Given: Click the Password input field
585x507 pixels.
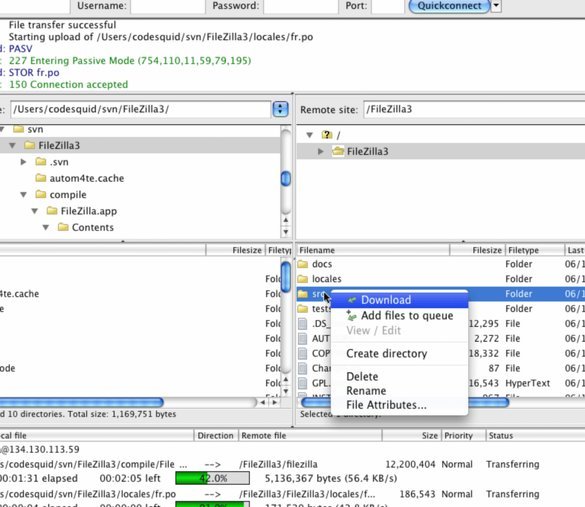Looking at the screenshot, I should pyautogui.click(x=301, y=6).
